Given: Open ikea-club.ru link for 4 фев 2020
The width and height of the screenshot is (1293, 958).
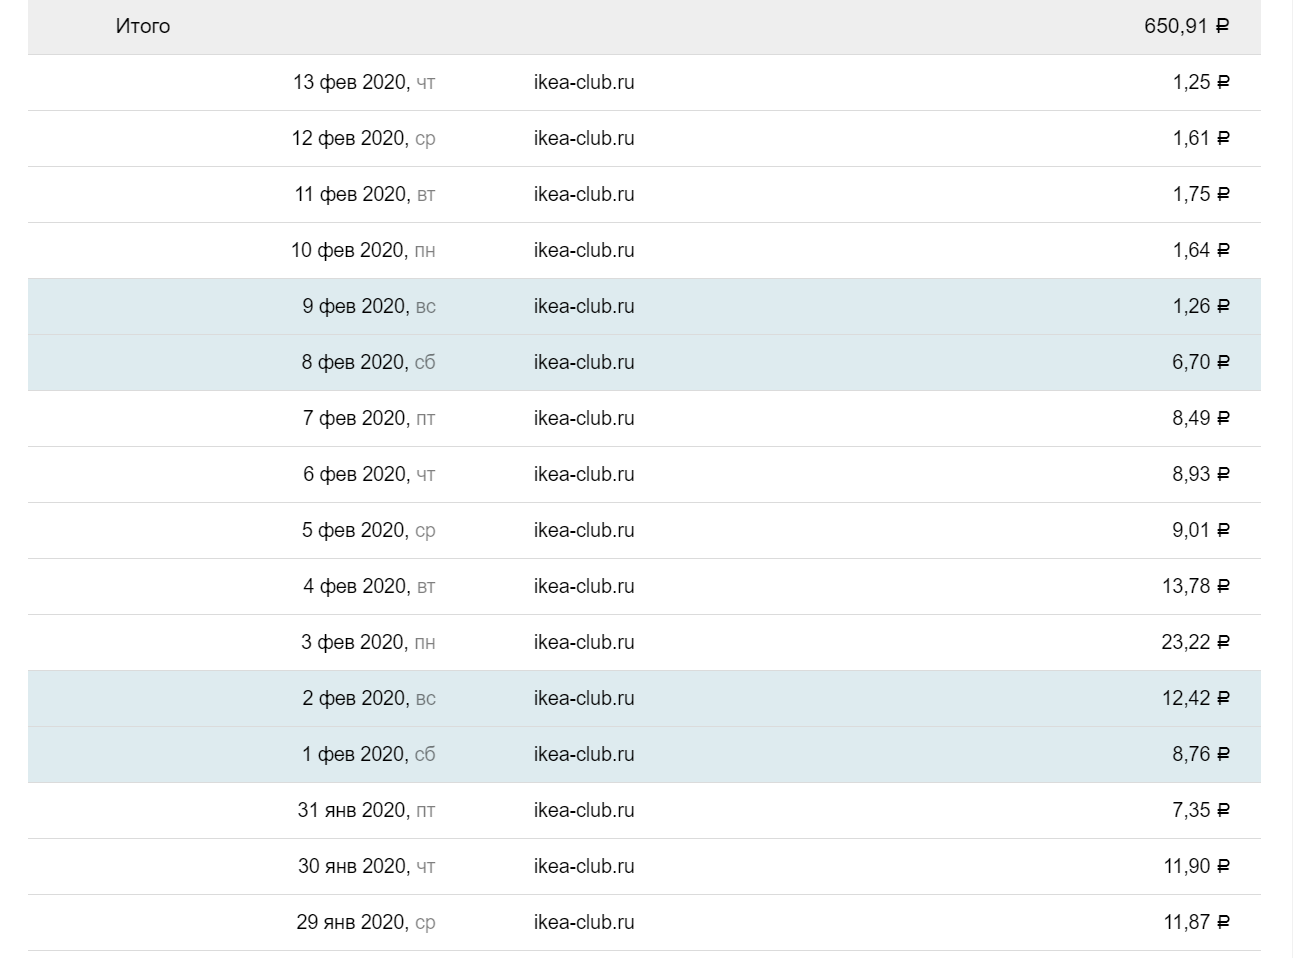Looking at the screenshot, I should 584,586.
